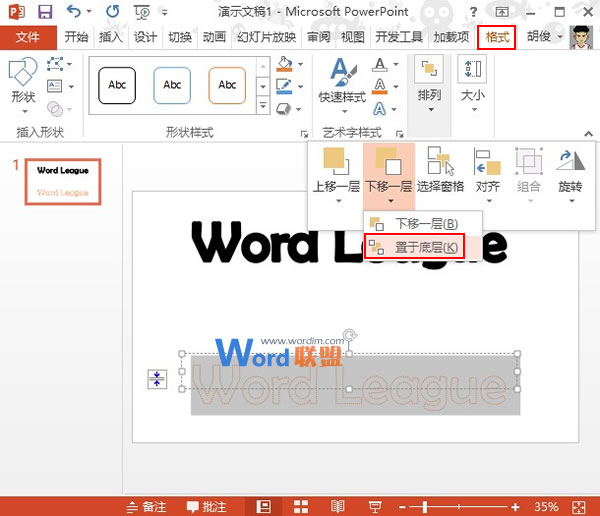
Task: Expand Shape Effects dropdown arrow
Action: click(298, 109)
